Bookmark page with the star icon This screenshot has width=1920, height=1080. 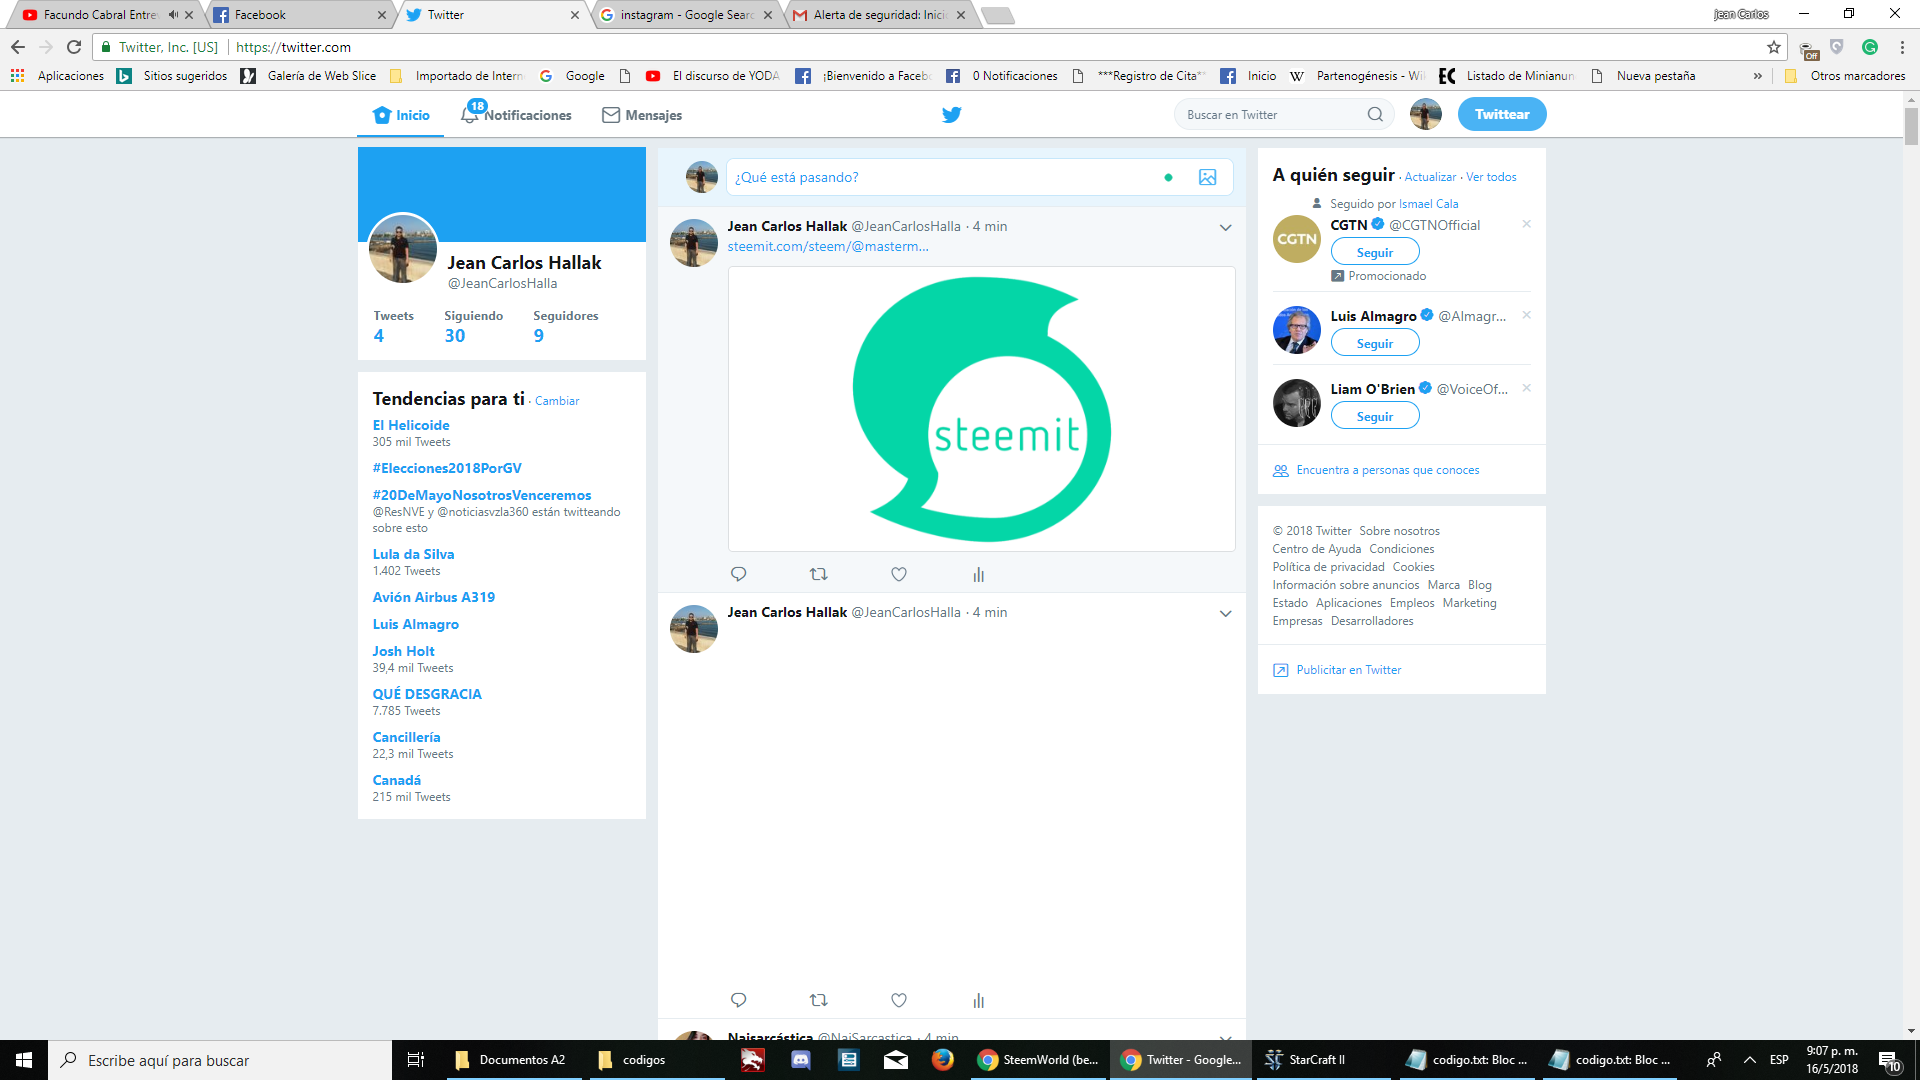tap(1773, 47)
